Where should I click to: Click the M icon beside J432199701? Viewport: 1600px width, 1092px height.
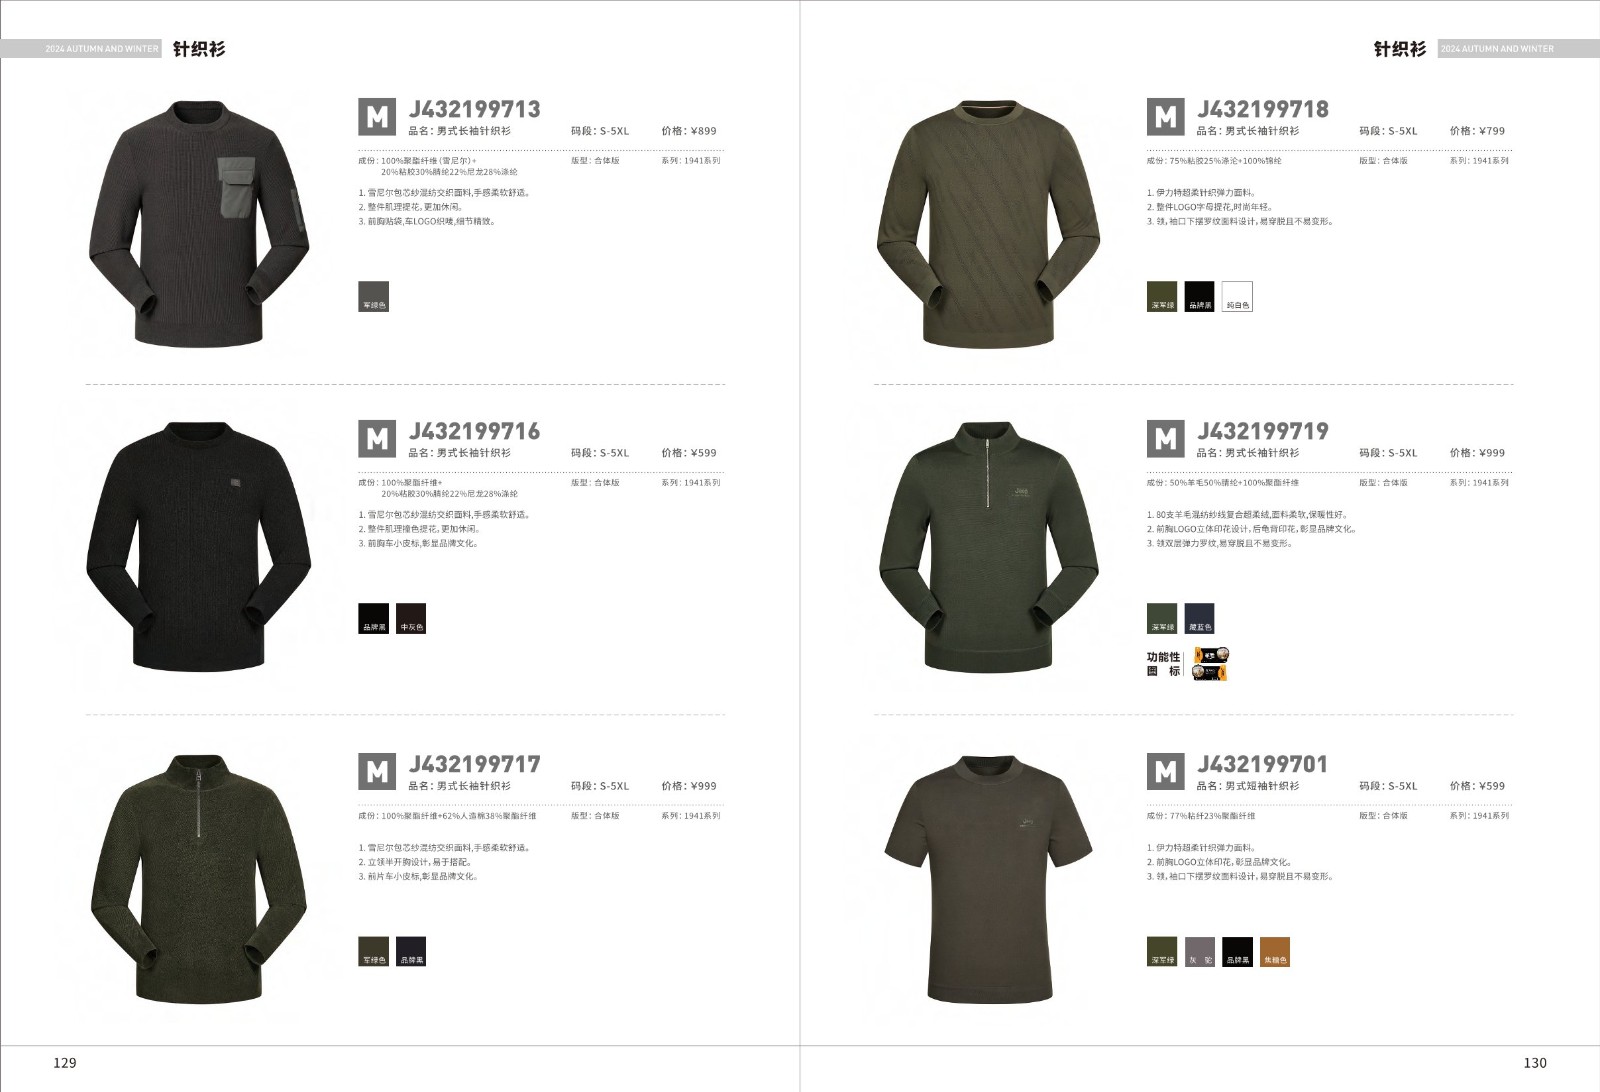click(x=1165, y=772)
